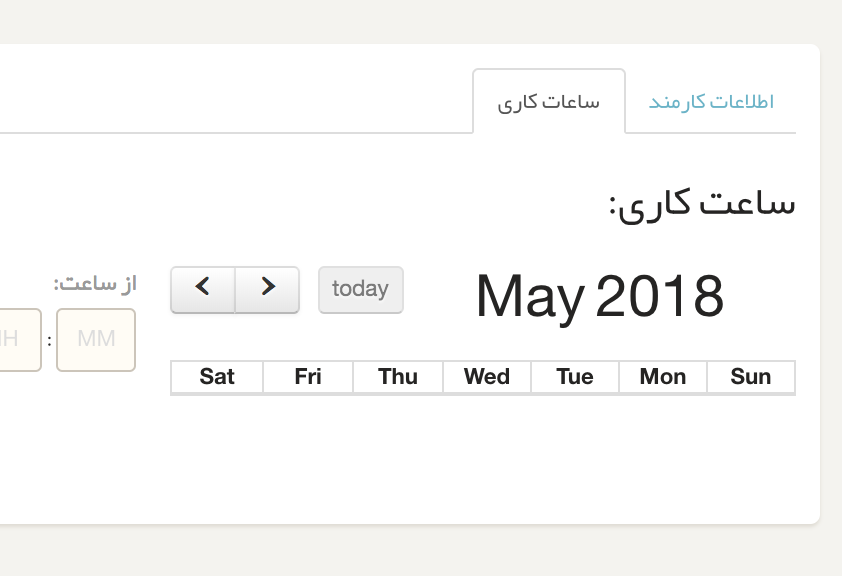842x576 pixels.
Task: Click the Wed weekday label
Action: tap(486, 377)
